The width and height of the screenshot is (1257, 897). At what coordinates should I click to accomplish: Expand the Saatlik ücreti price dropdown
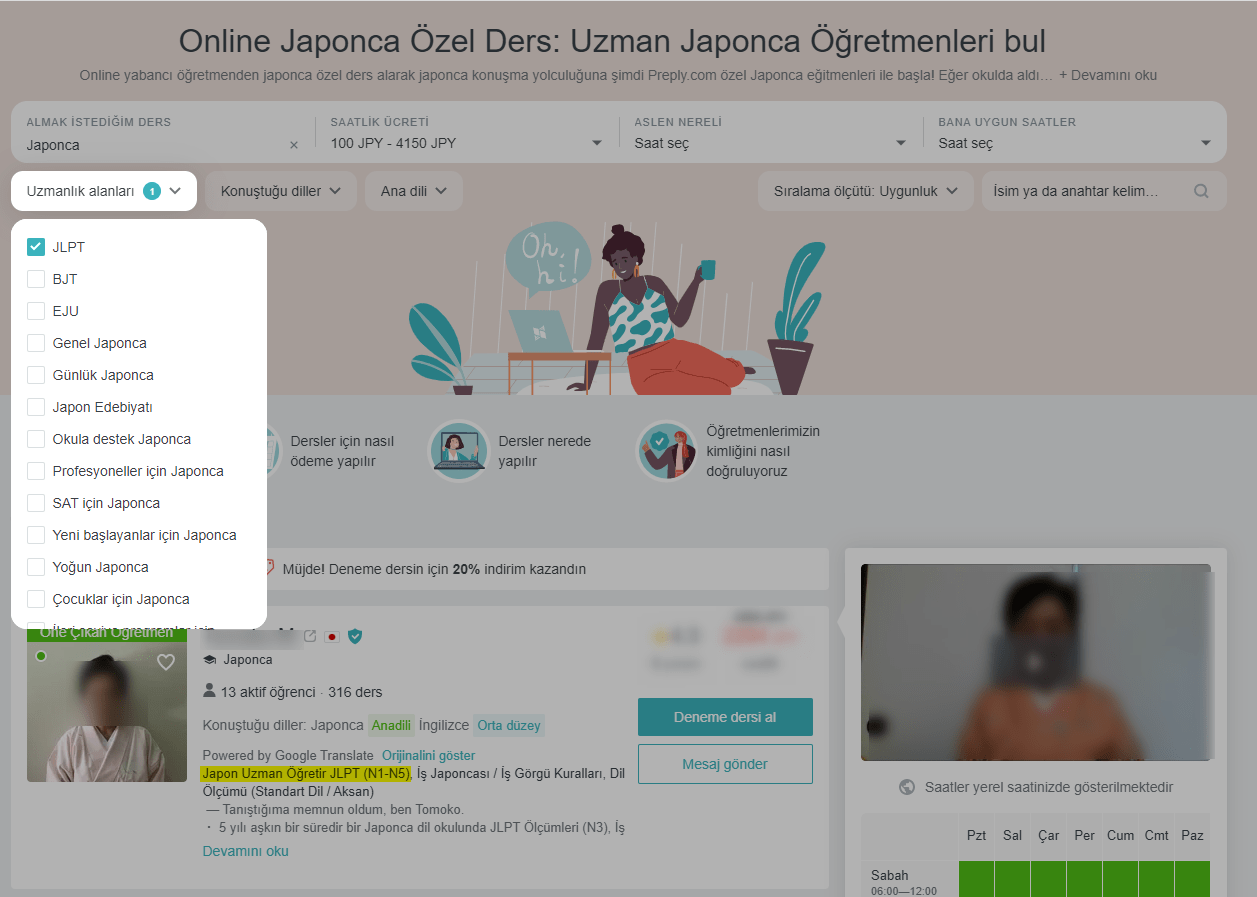coord(467,133)
